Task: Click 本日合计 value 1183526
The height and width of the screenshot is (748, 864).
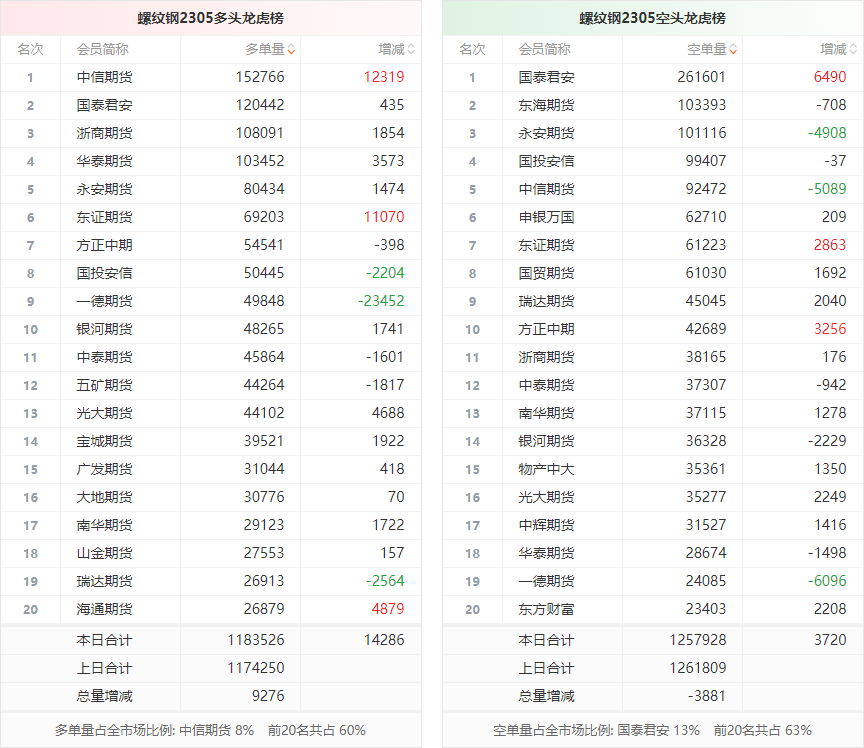Action: pos(254,640)
